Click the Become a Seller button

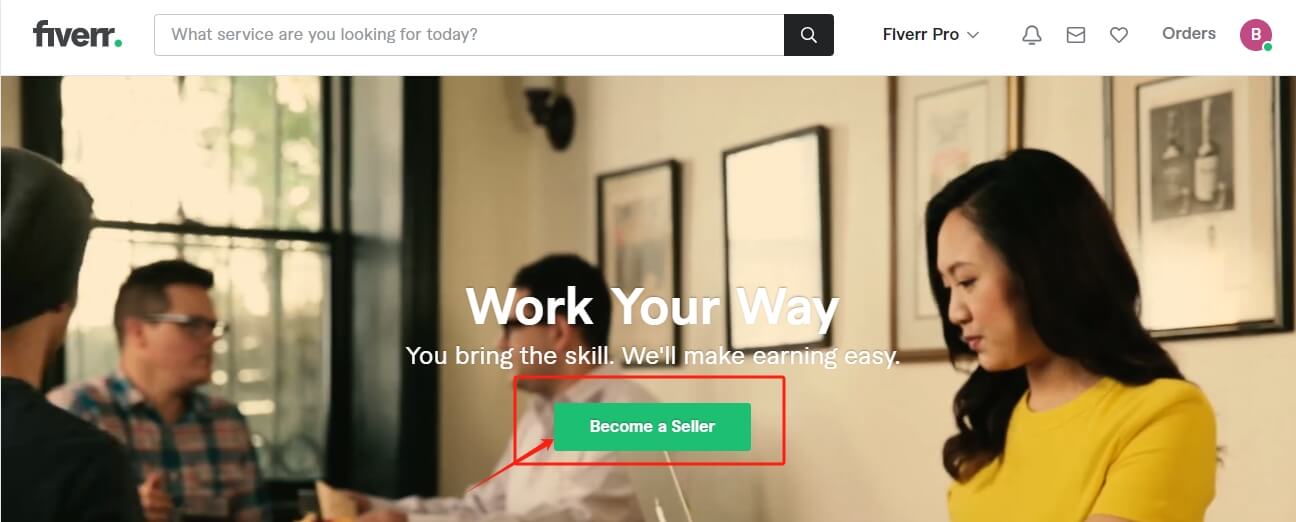(x=652, y=426)
